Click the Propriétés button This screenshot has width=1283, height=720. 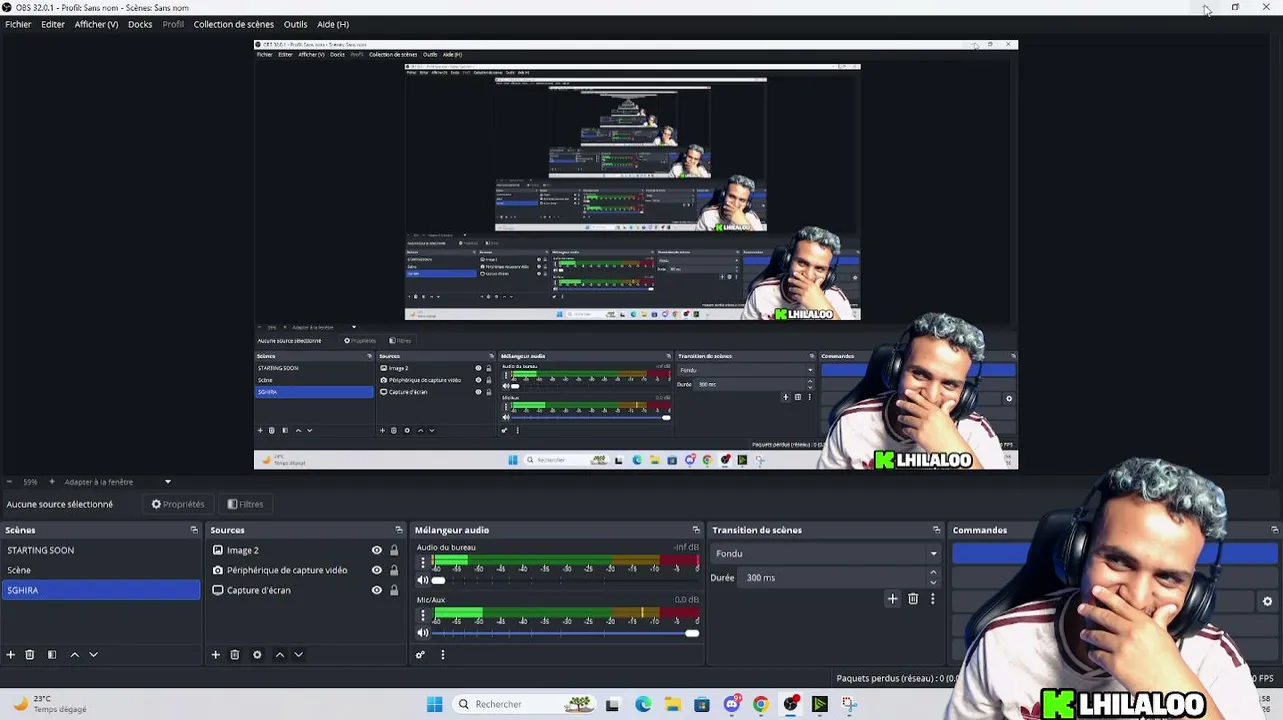(x=178, y=504)
